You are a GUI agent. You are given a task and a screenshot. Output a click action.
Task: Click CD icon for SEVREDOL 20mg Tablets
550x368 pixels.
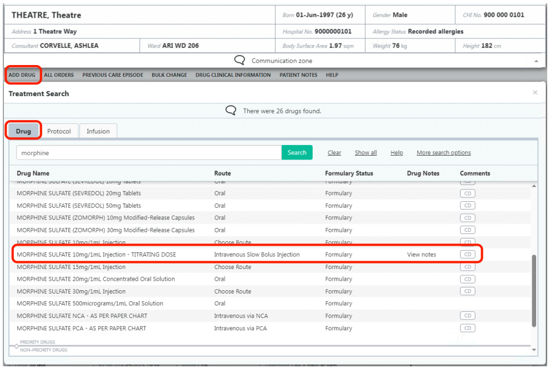(468, 193)
